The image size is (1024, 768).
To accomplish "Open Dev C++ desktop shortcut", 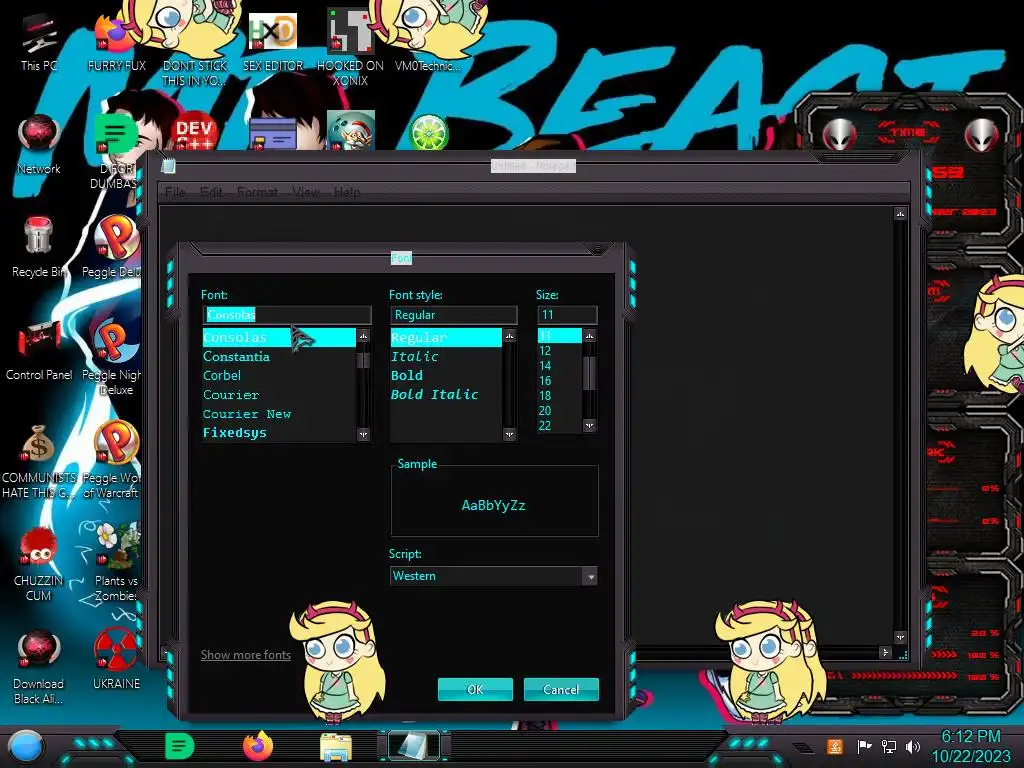I will [194, 133].
